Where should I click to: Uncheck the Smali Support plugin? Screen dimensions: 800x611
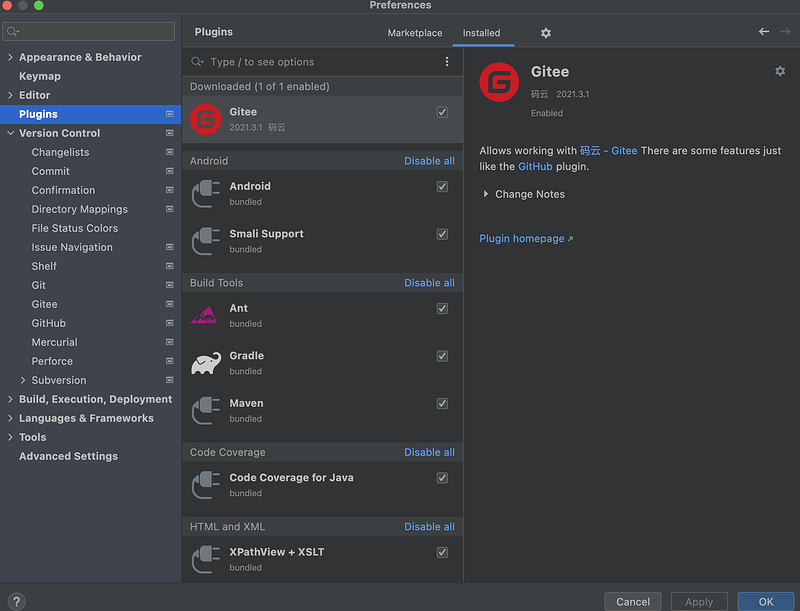(442, 234)
